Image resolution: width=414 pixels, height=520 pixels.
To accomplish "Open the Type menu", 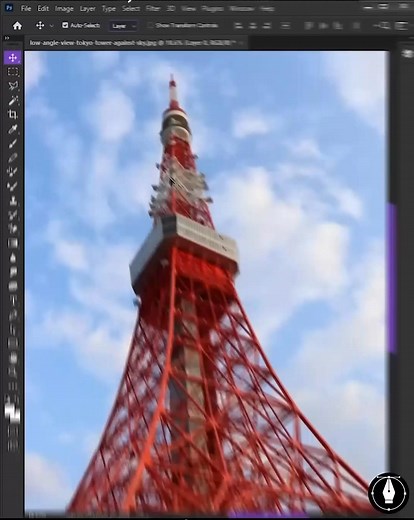I will [x=108, y=8].
